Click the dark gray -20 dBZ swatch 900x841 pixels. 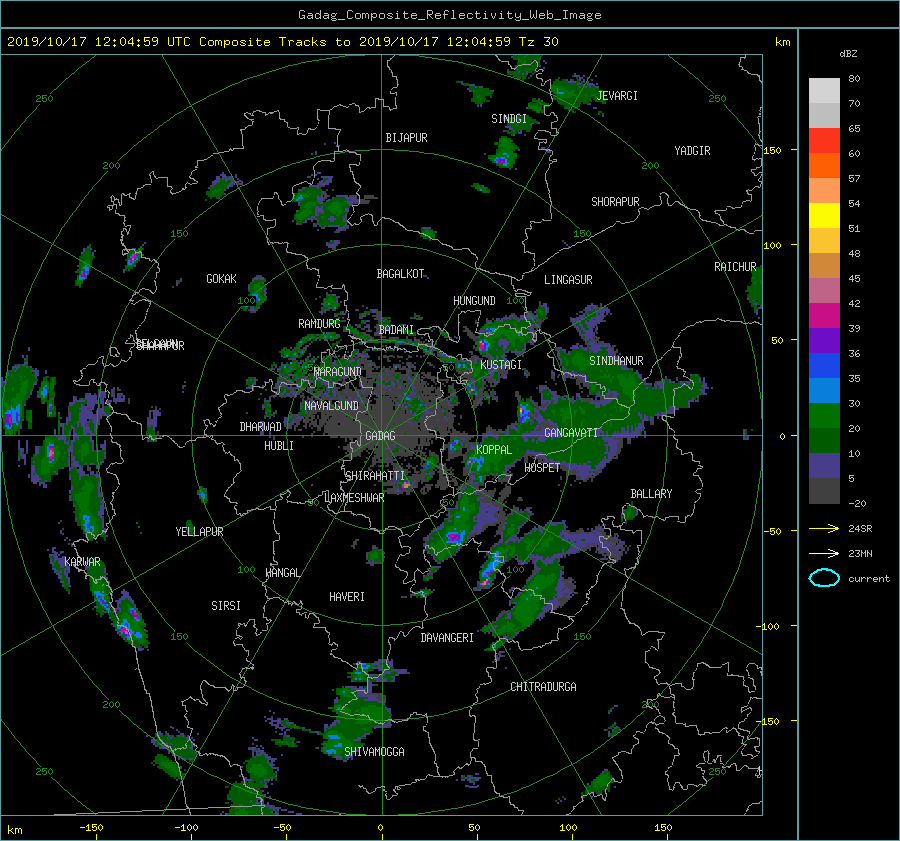[824, 491]
